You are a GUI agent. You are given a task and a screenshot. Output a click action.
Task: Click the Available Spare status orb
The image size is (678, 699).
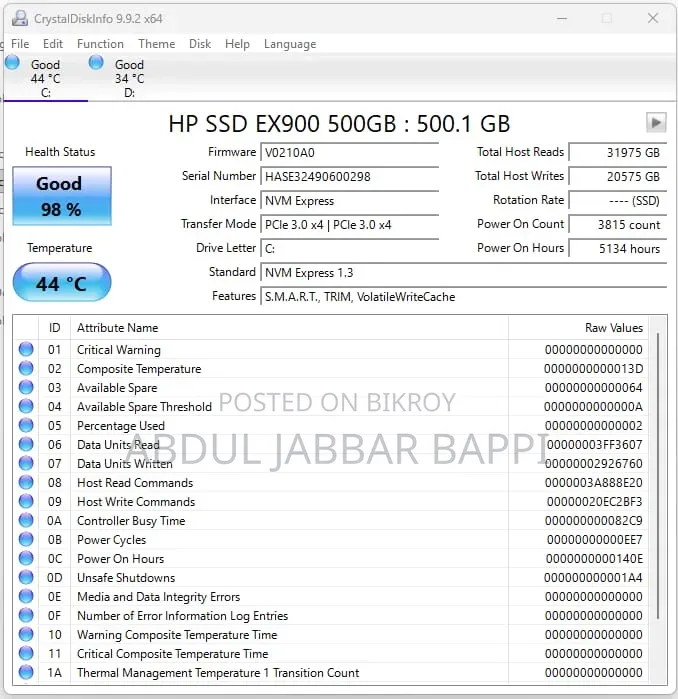[x=26, y=387]
